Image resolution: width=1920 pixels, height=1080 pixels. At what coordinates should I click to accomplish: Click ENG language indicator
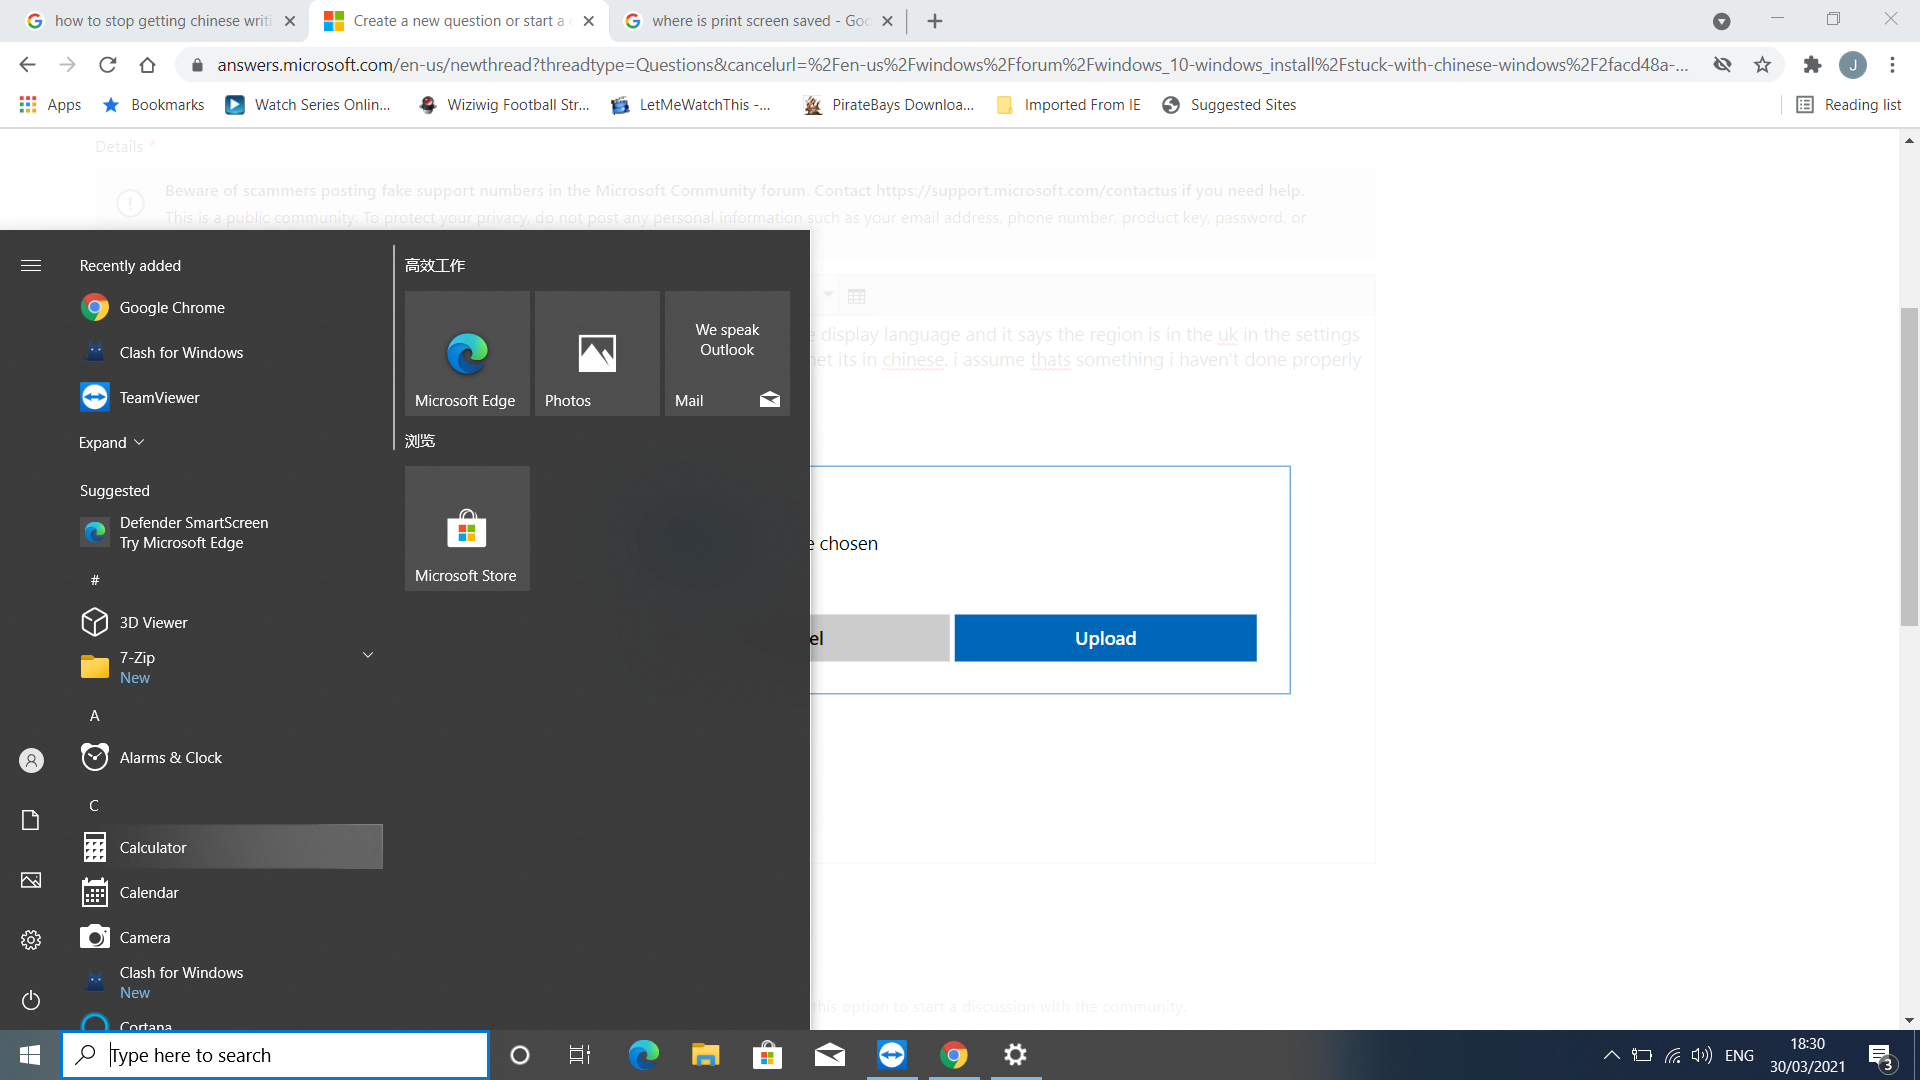pyautogui.click(x=1739, y=1055)
